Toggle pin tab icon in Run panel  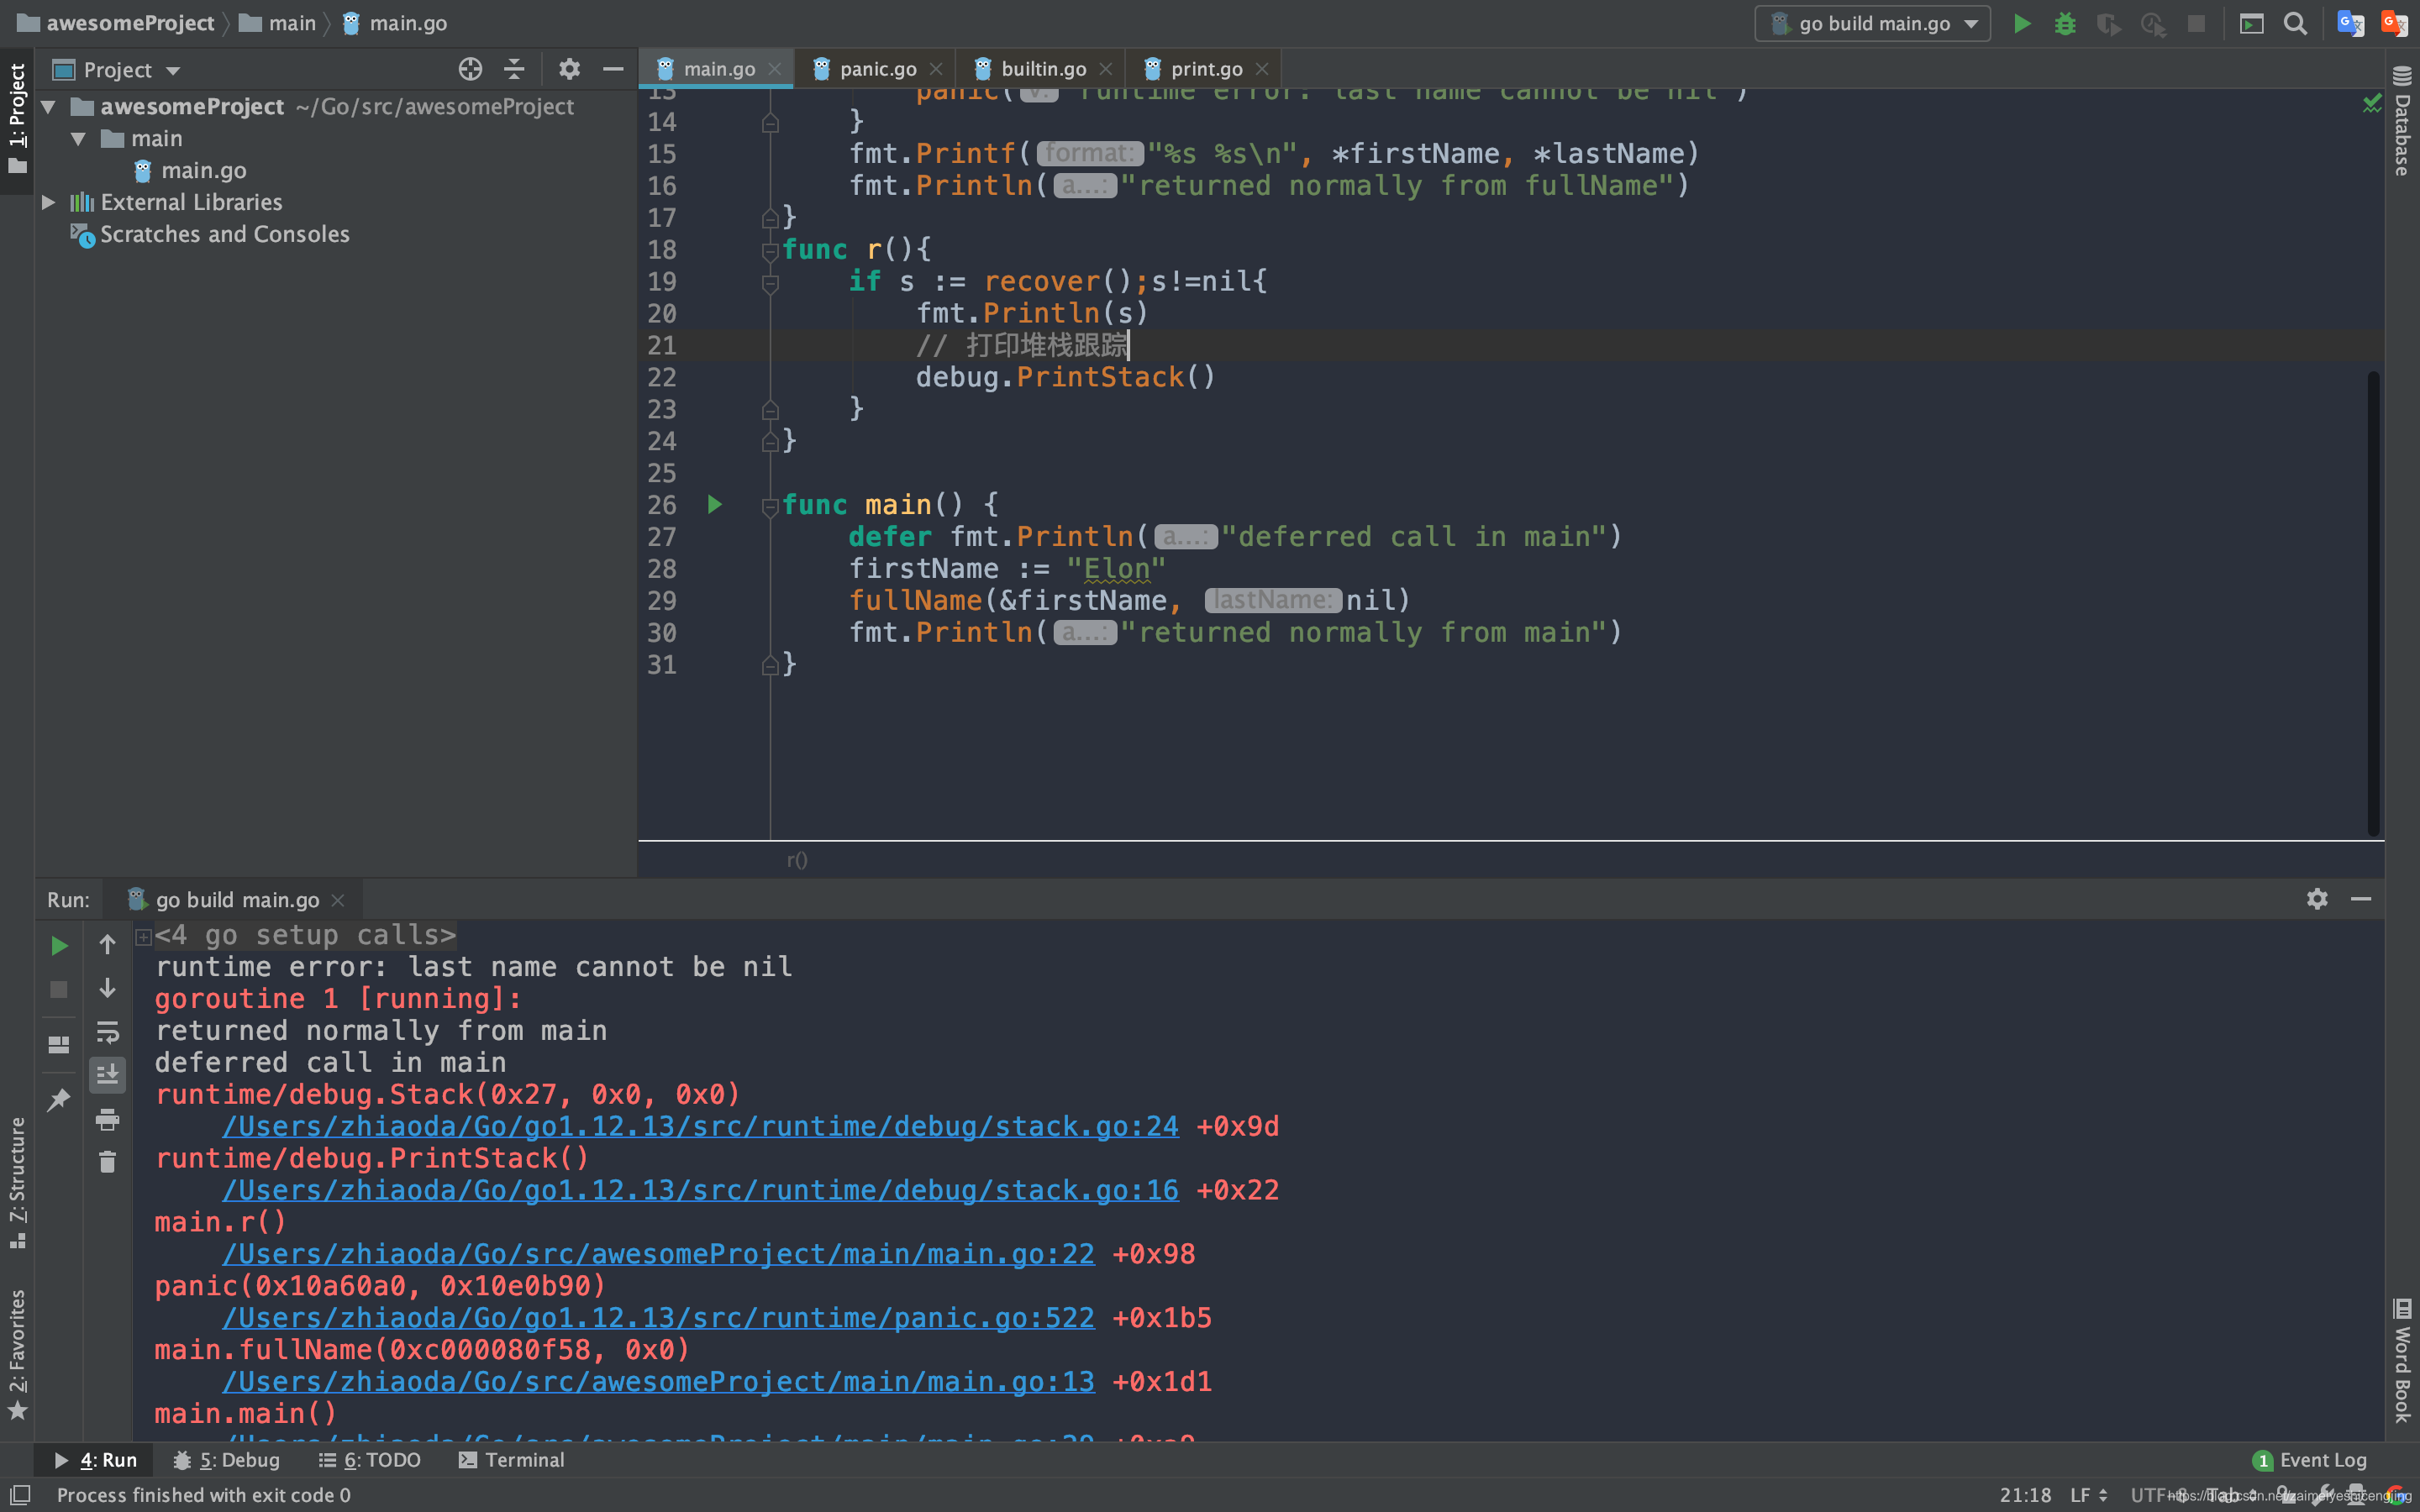point(59,1100)
